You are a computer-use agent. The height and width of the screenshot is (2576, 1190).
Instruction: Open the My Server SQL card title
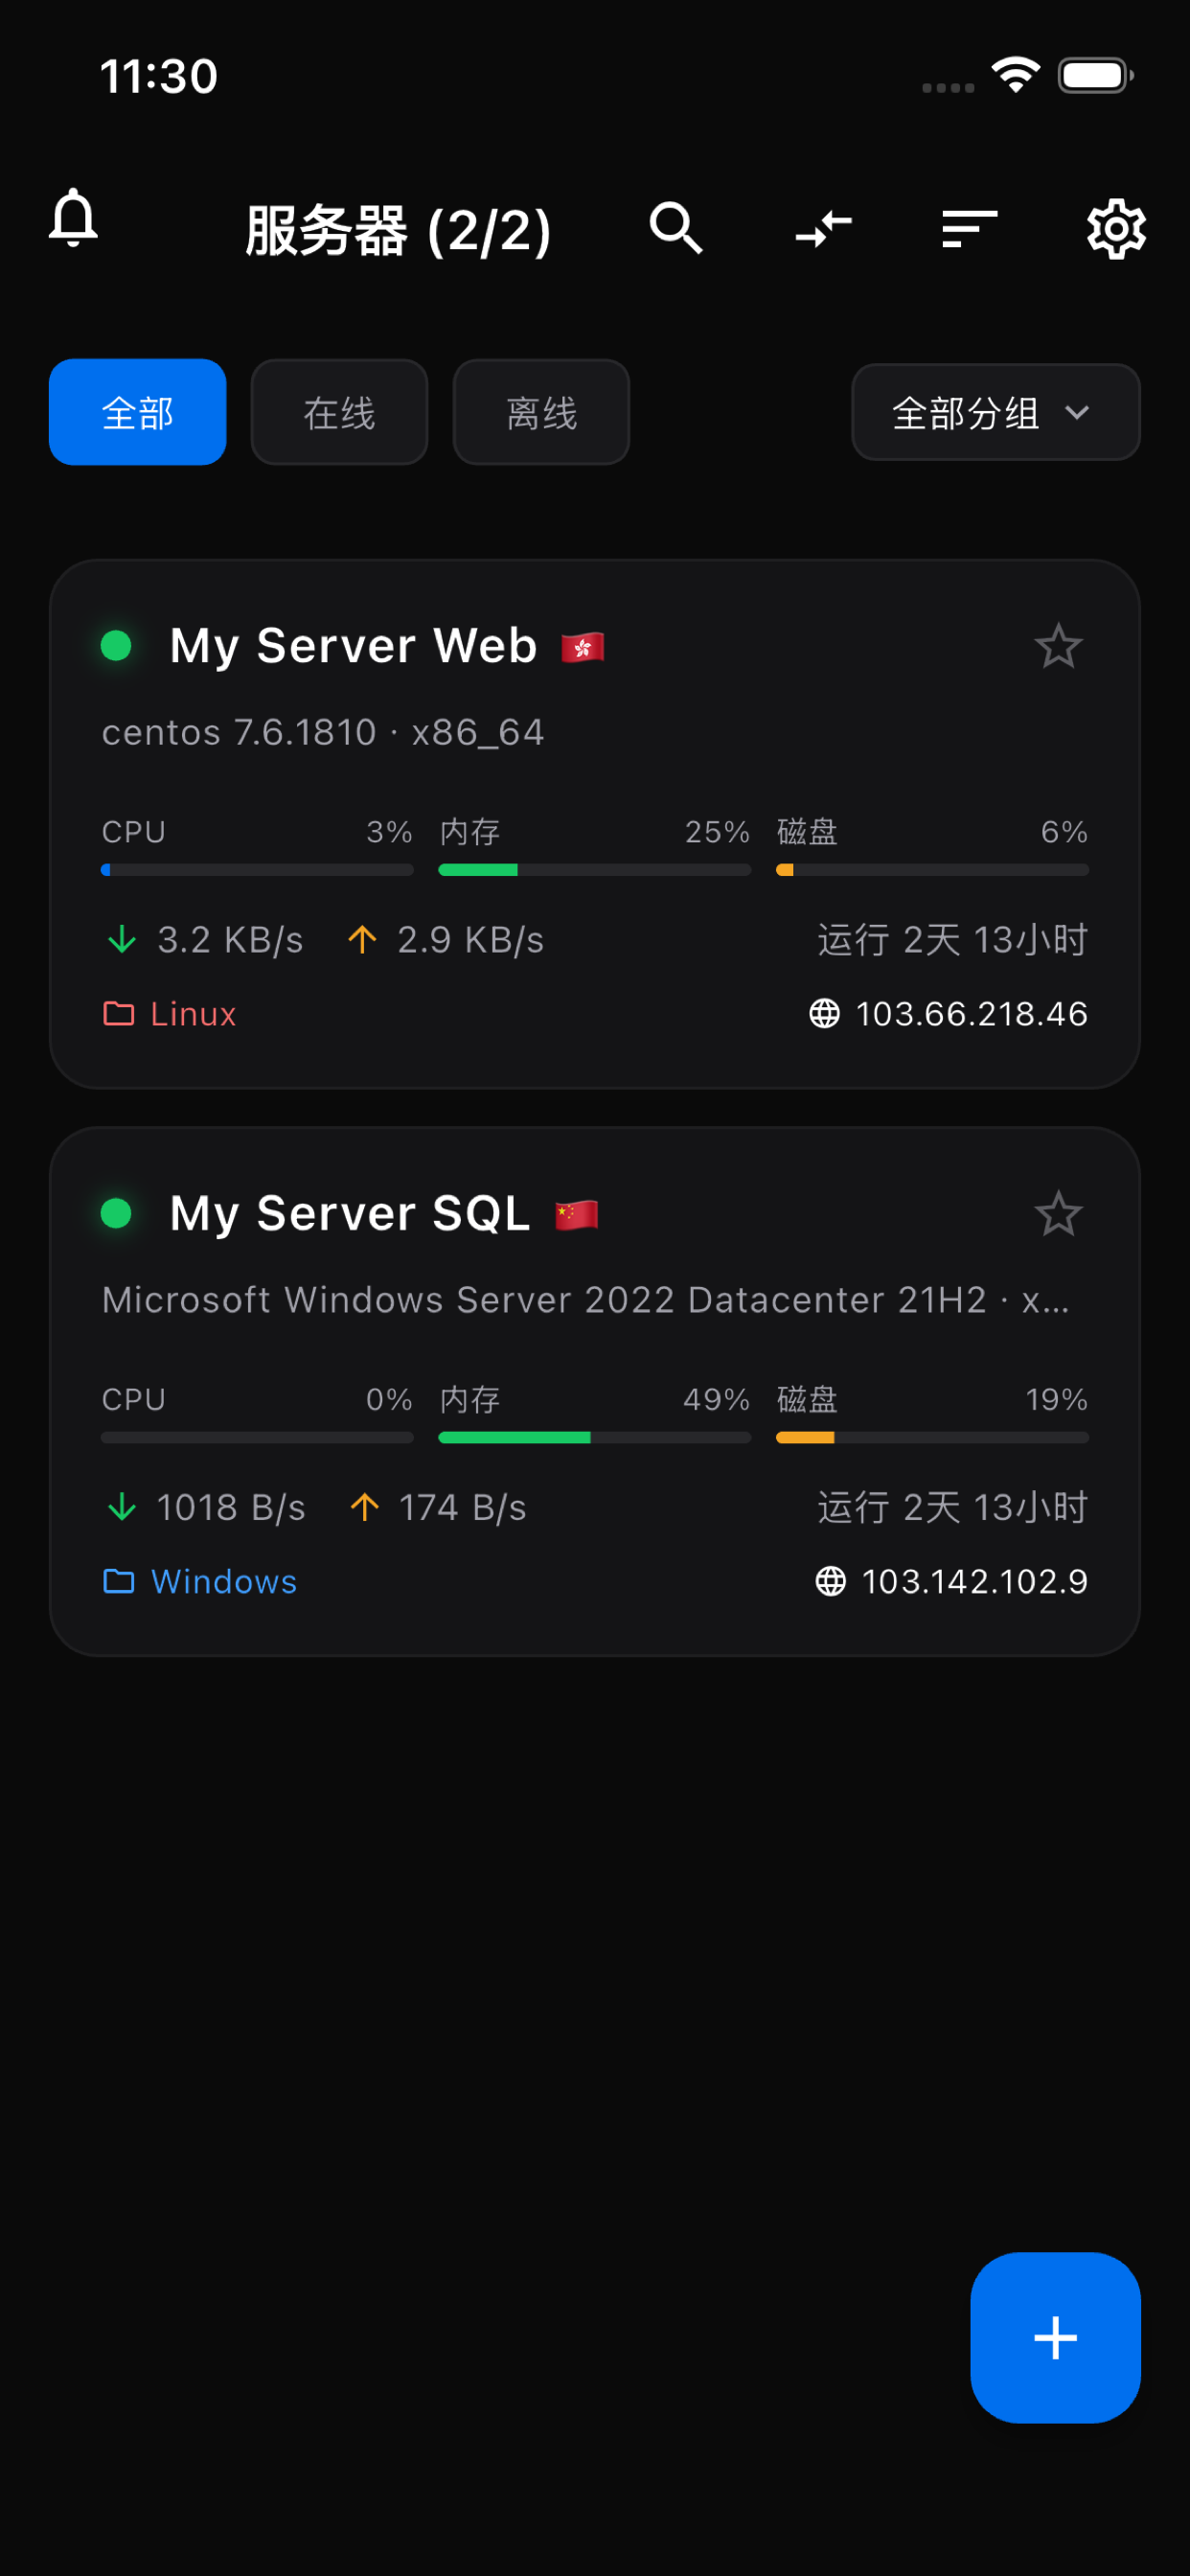(350, 1214)
